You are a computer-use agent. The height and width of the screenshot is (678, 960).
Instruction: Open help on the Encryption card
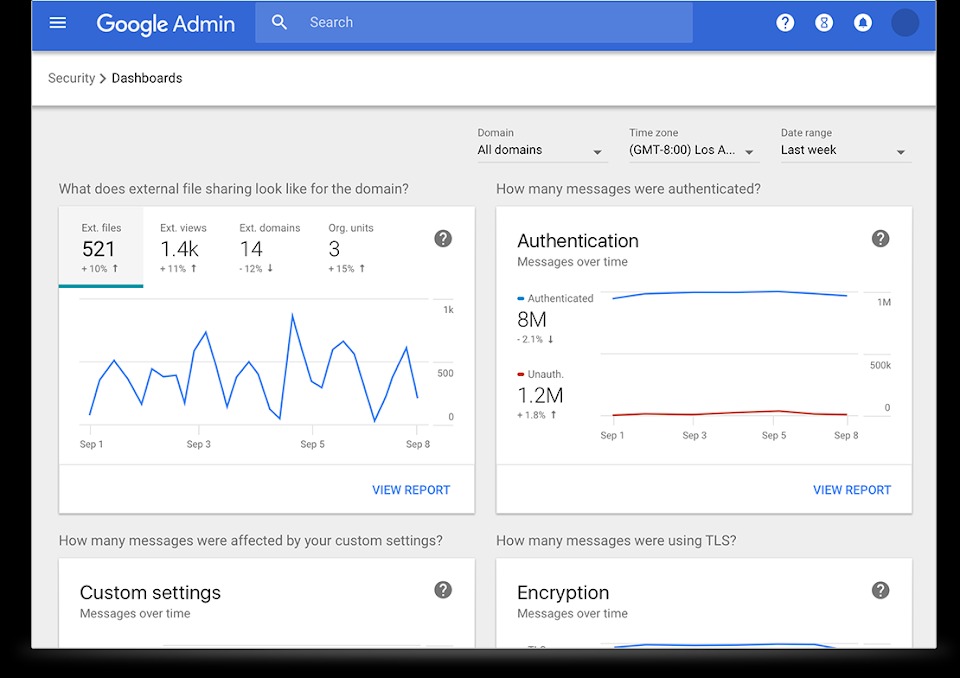tap(880, 590)
